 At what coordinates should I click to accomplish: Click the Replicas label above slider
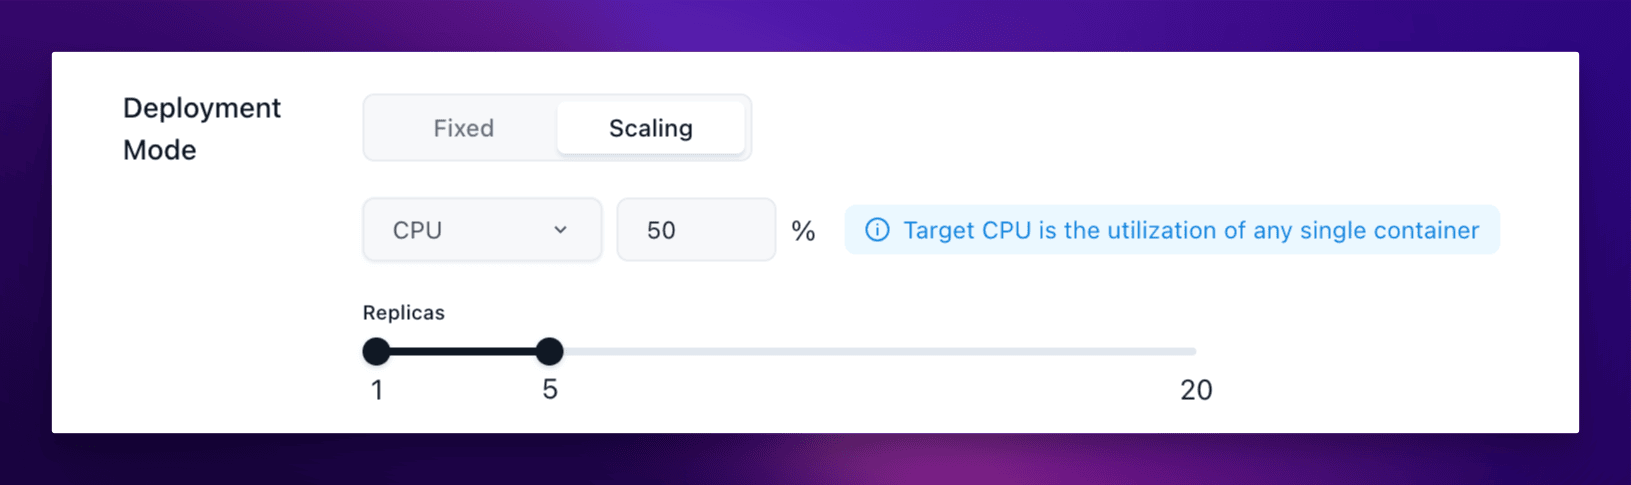point(404,313)
